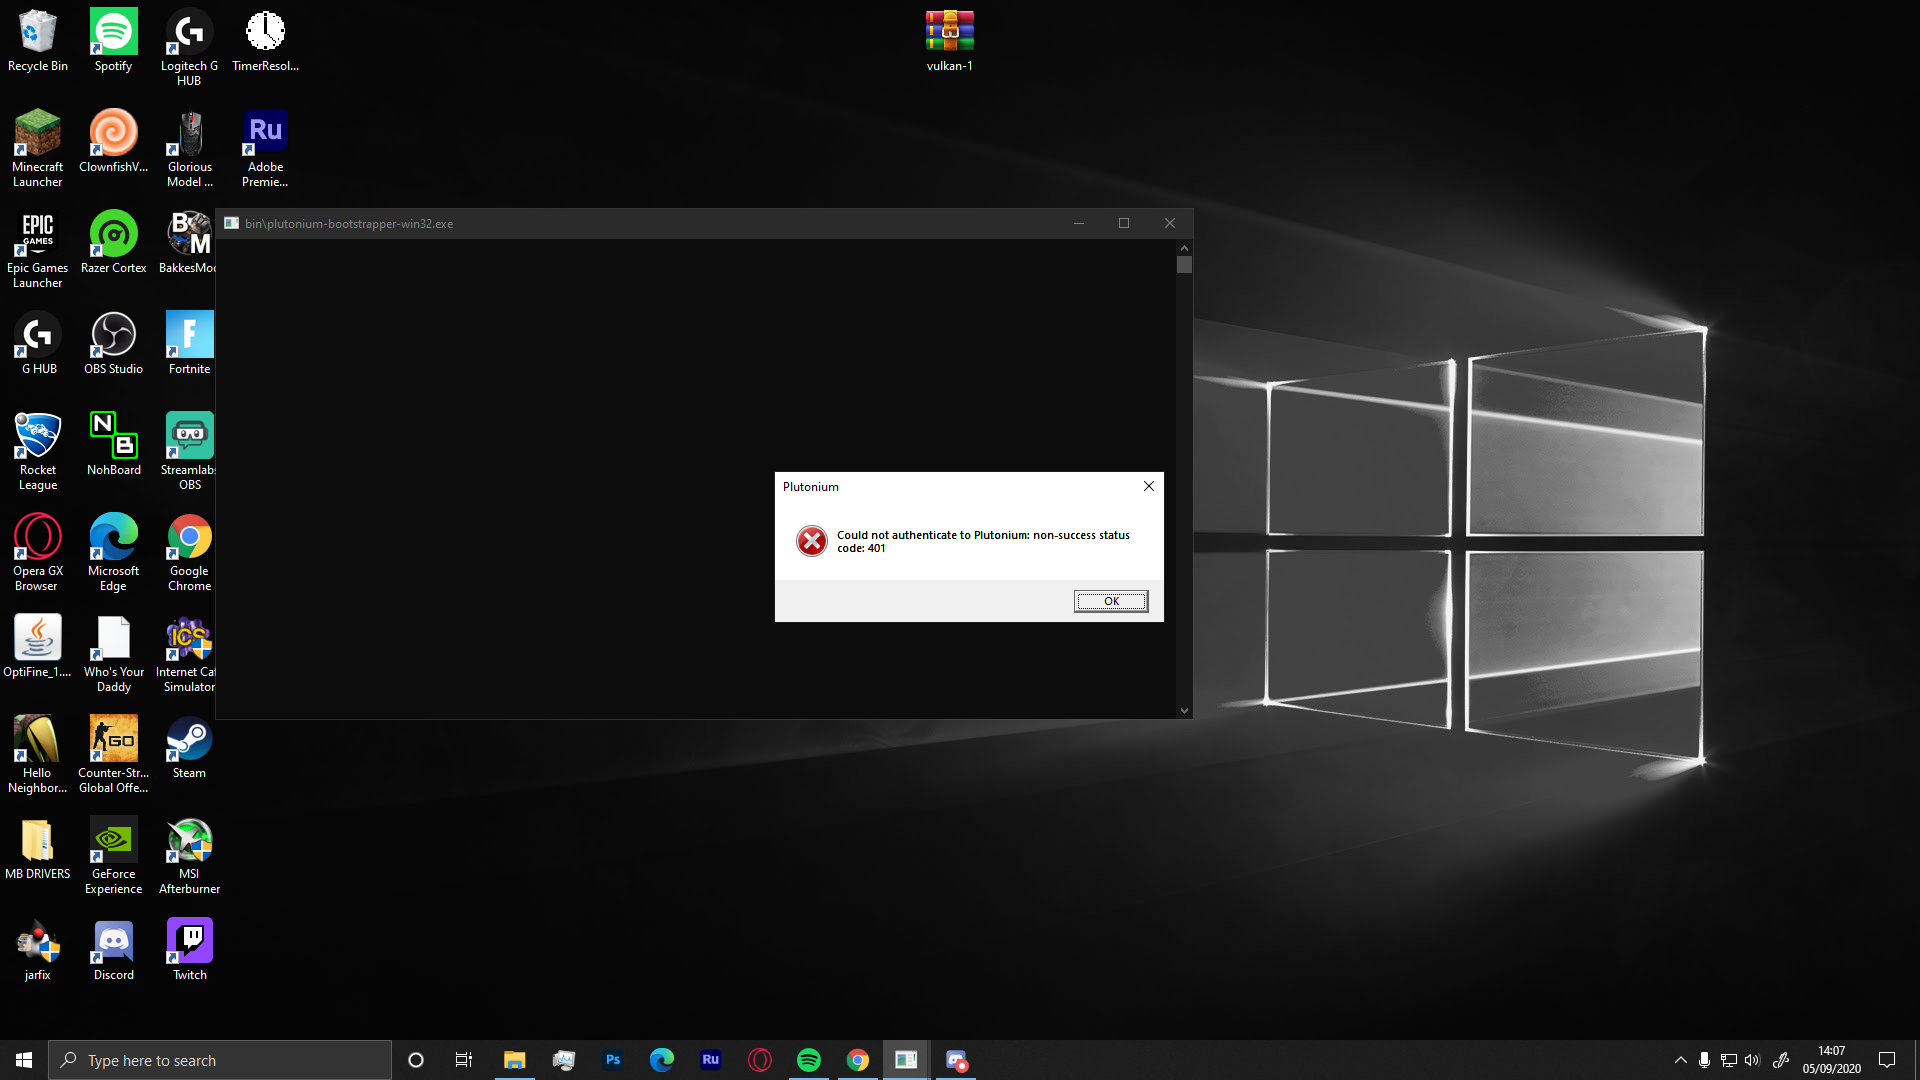Open the network icon in system tray
Screen dimensions: 1920x1080
pos(1728,1060)
